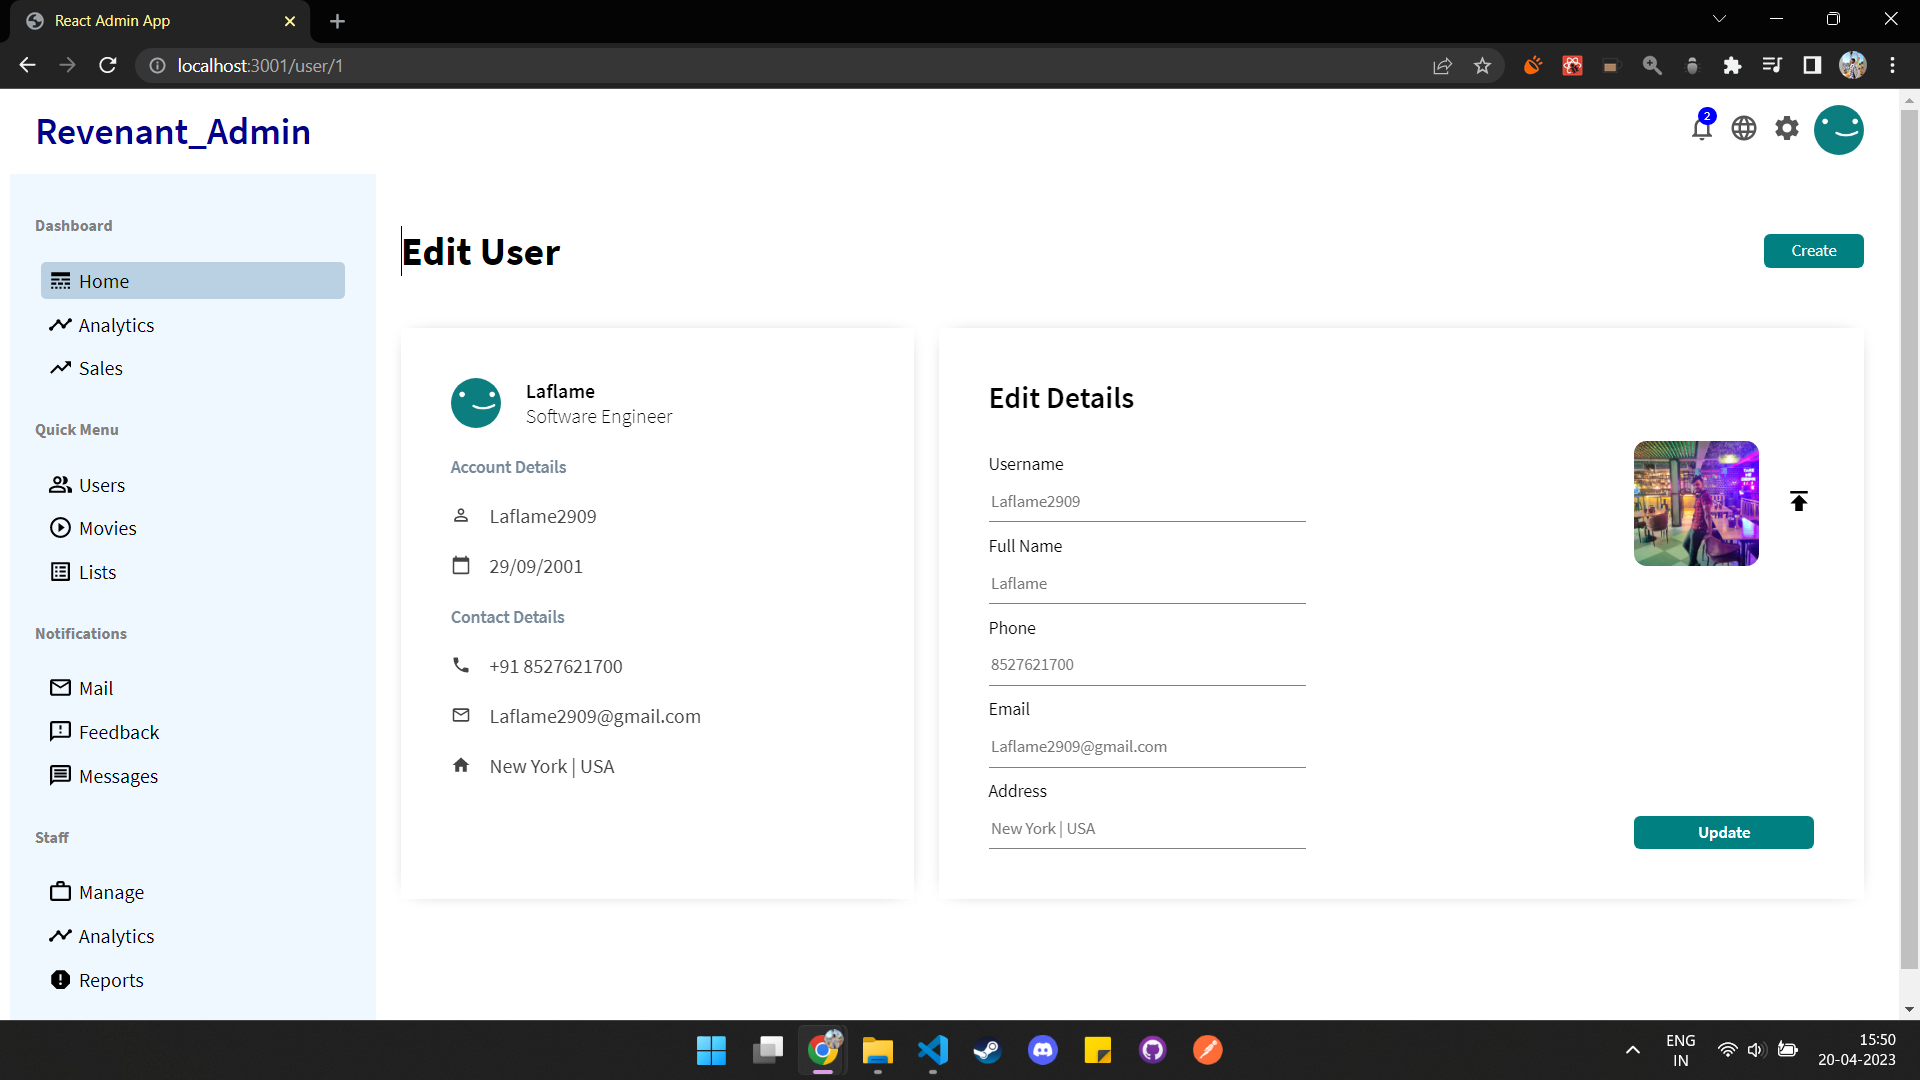Click the language globe icon

pyautogui.click(x=1743, y=128)
